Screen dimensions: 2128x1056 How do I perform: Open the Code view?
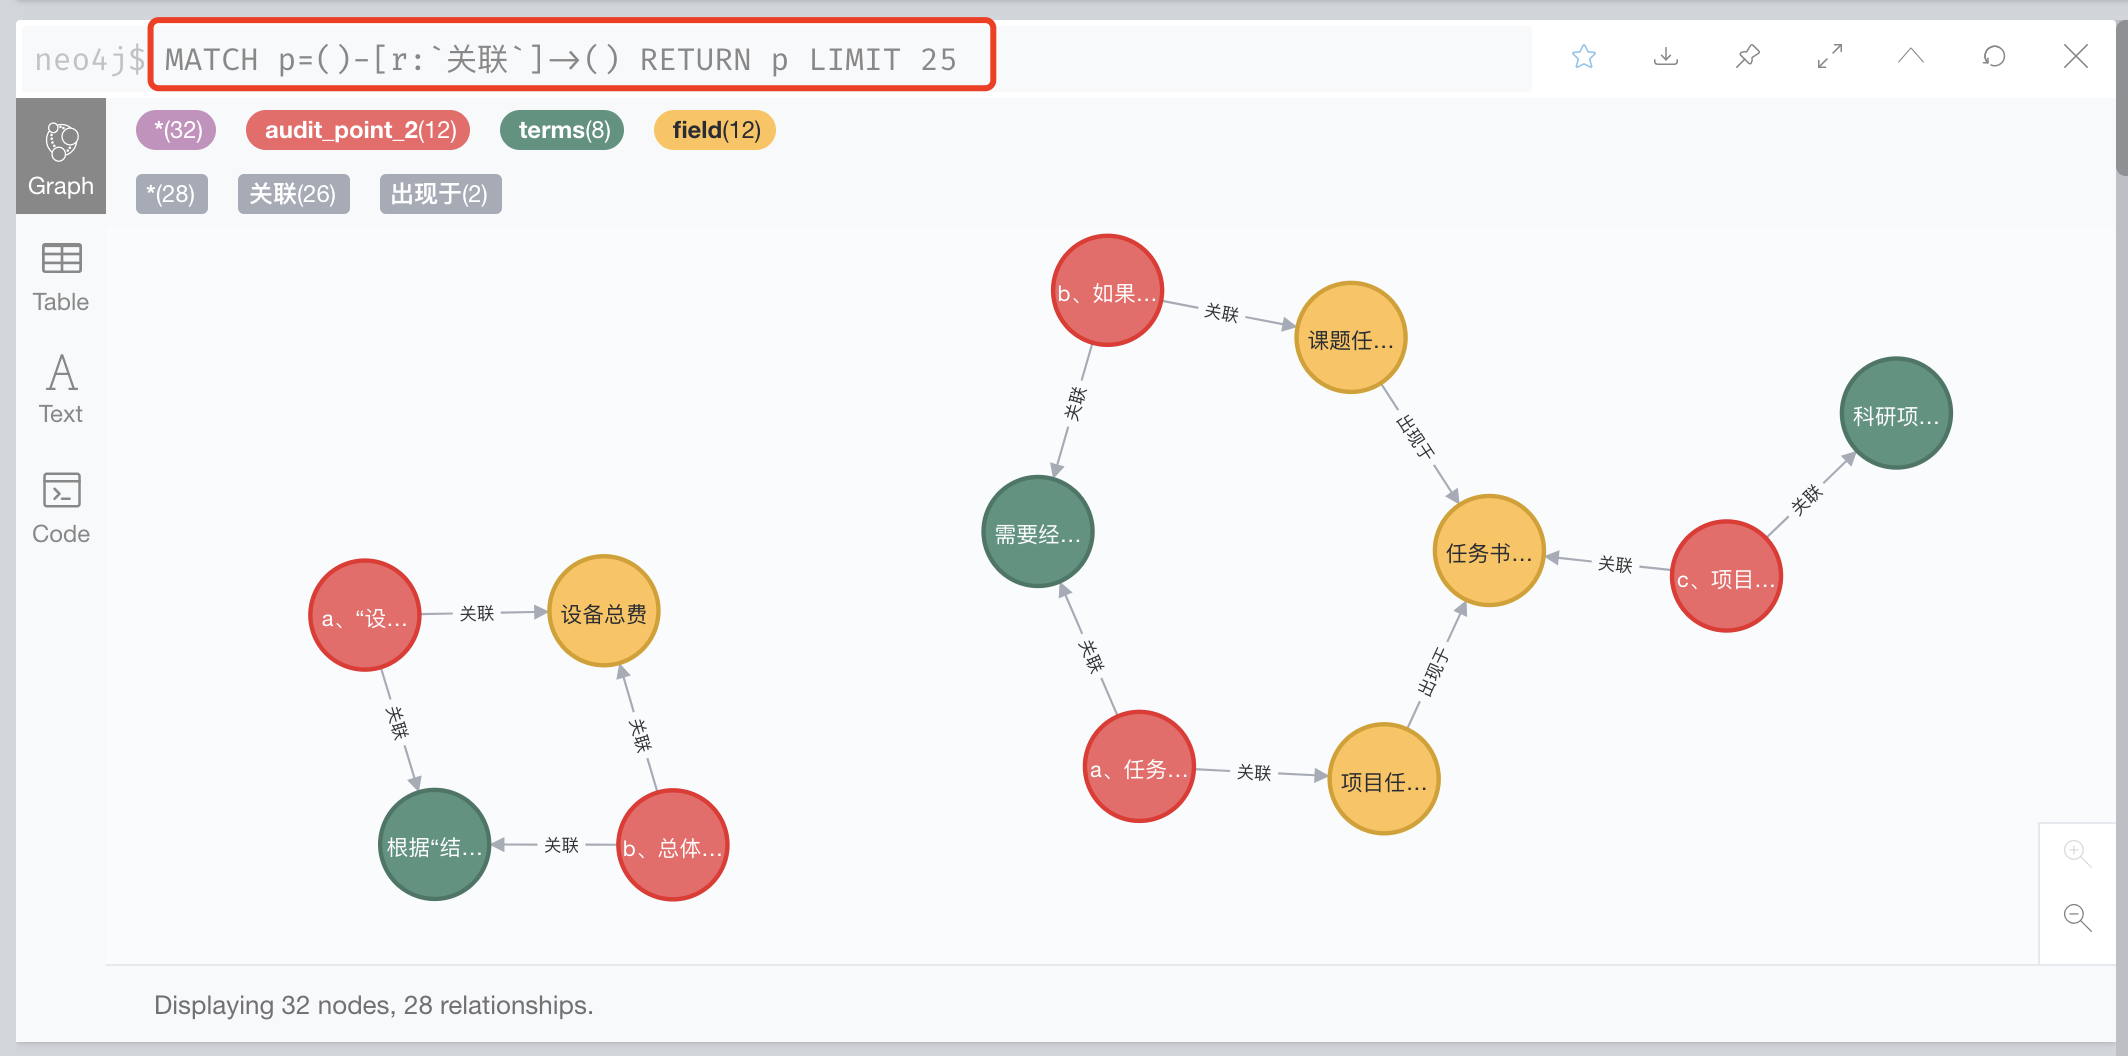[61, 508]
